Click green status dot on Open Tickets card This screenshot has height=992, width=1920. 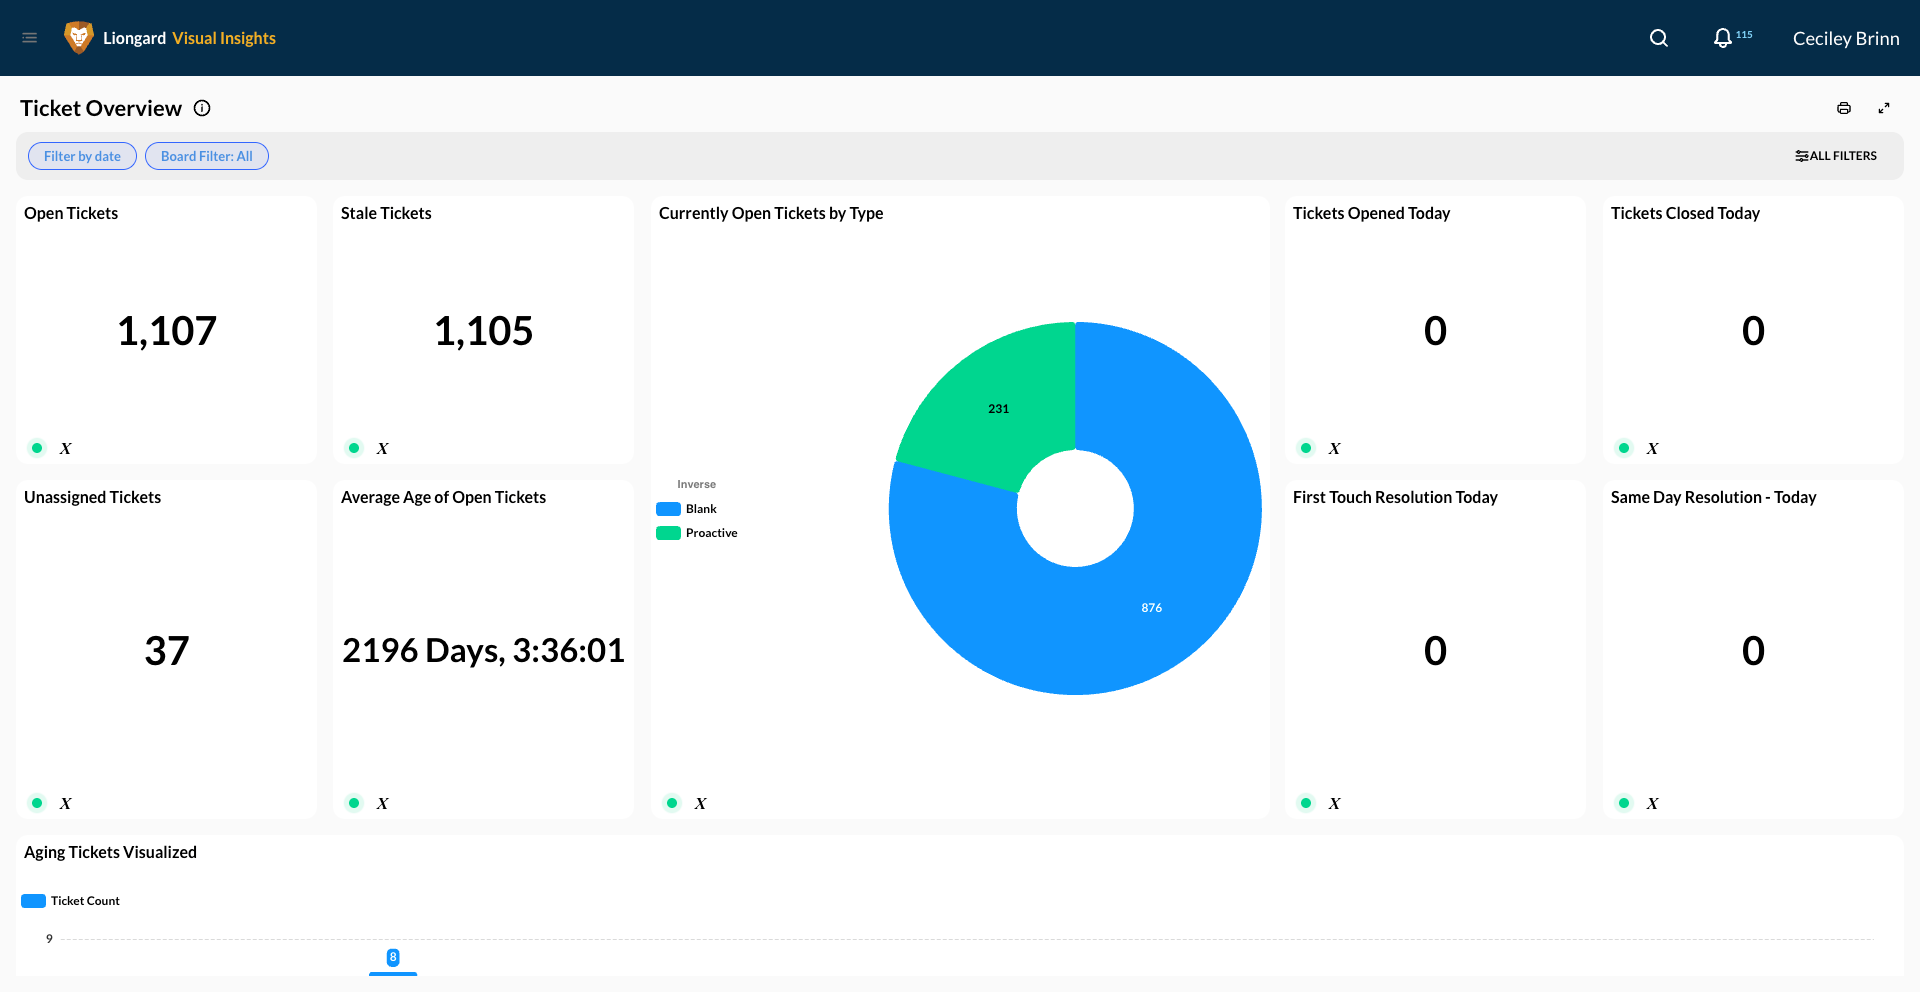pyautogui.click(x=37, y=448)
